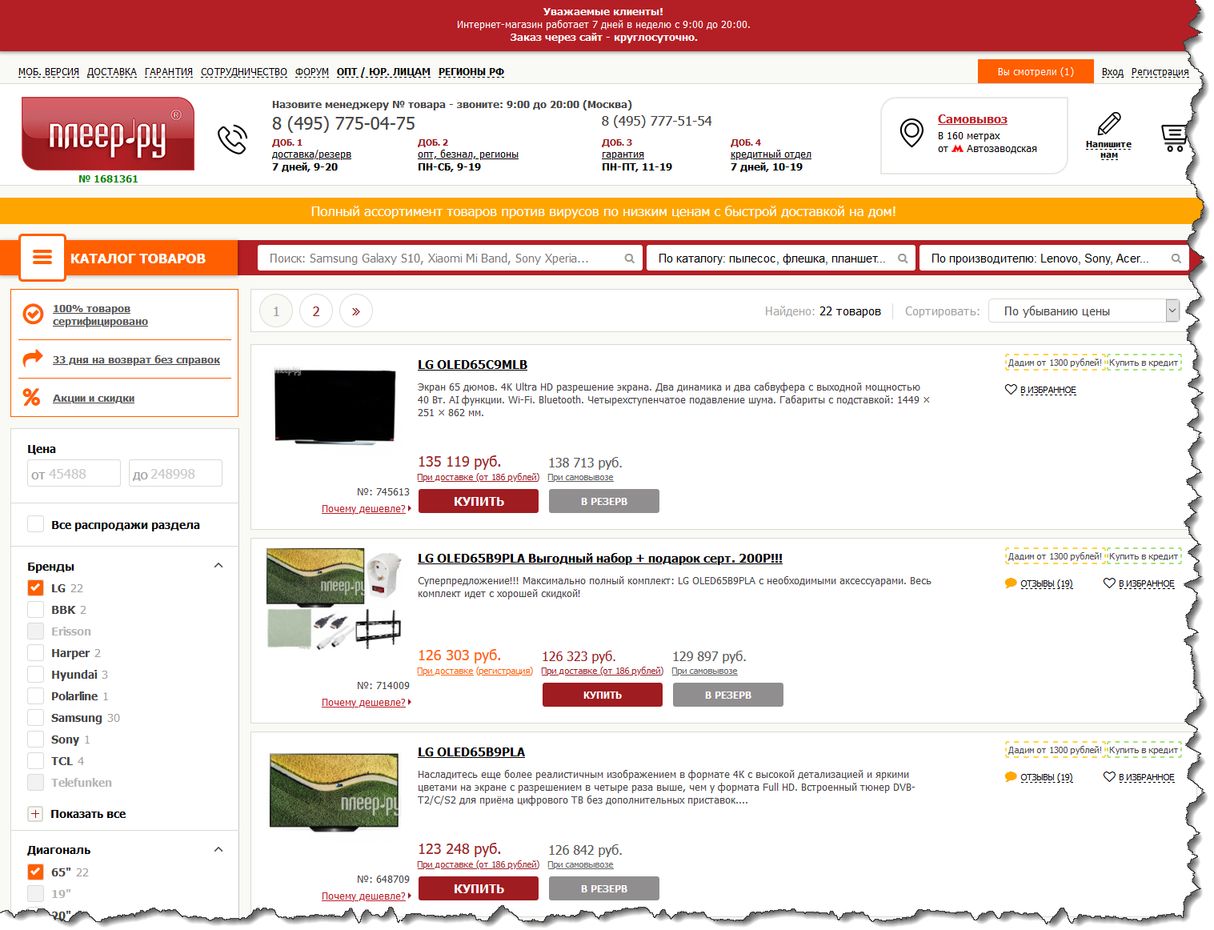
Task: Click the main search magnifier icon
Action: 630,259
